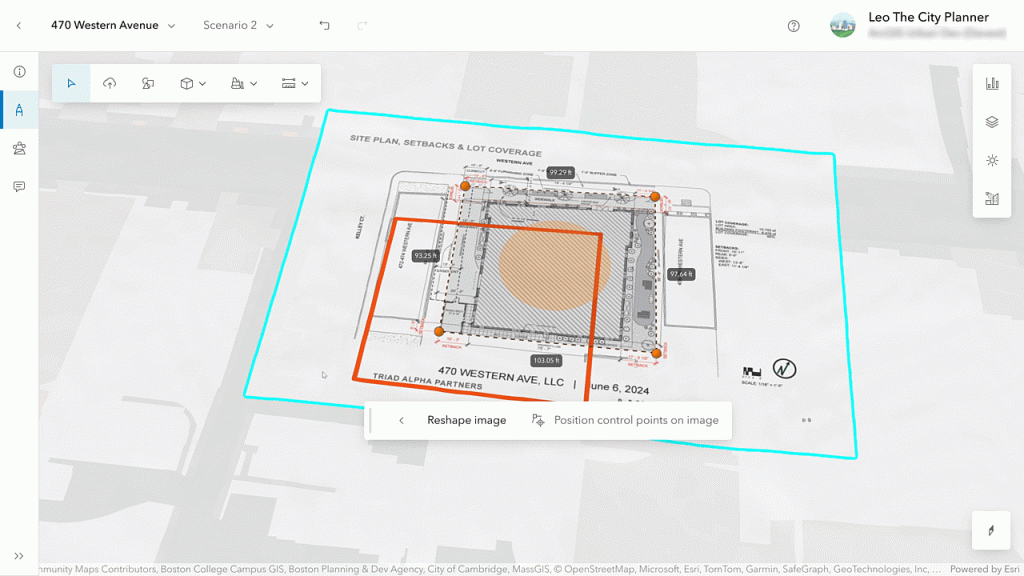Click the compass north arrow button

(x=991, y=530)
